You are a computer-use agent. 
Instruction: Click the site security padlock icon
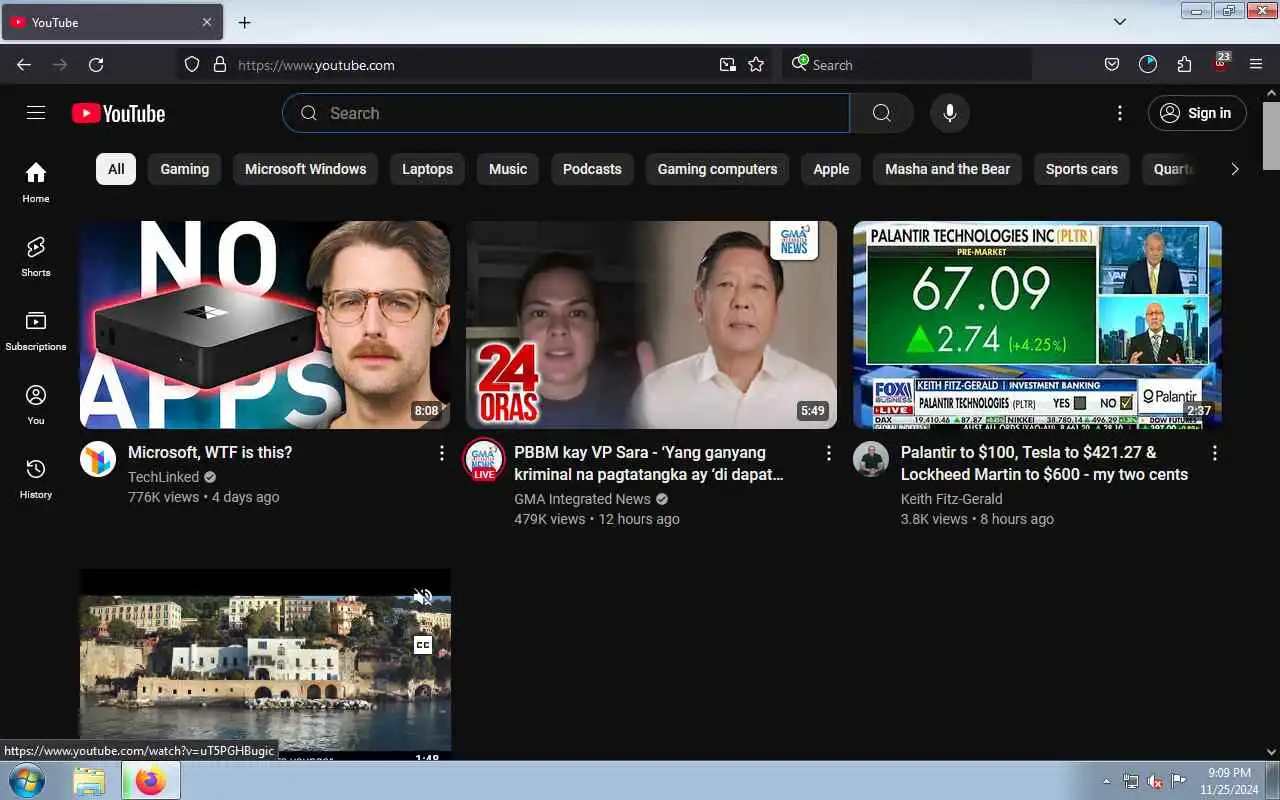pos(220,65)
